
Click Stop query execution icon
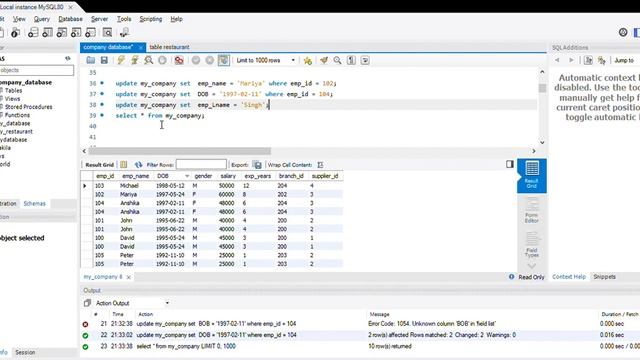point(162,60)
